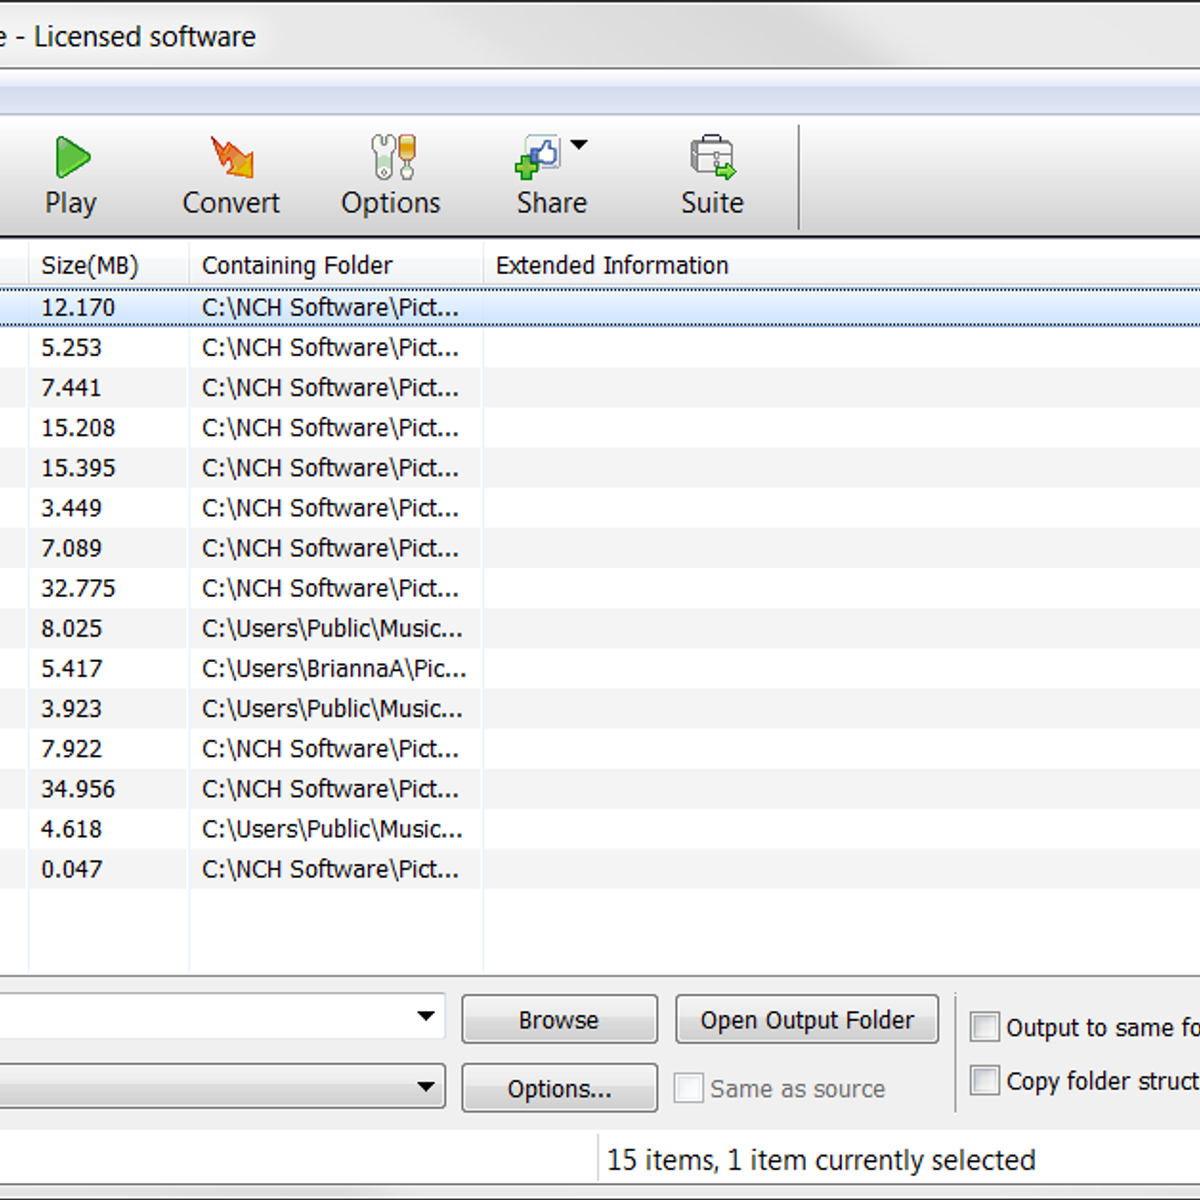Start conversion with the Convert icon
Viewport: 1200px width, 1200px height.
(x=231, y=158)
